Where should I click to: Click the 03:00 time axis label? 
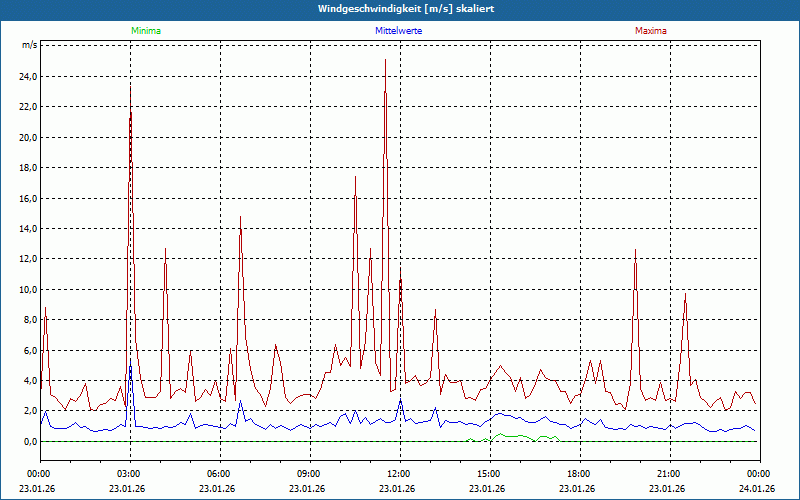pos(129,473)
